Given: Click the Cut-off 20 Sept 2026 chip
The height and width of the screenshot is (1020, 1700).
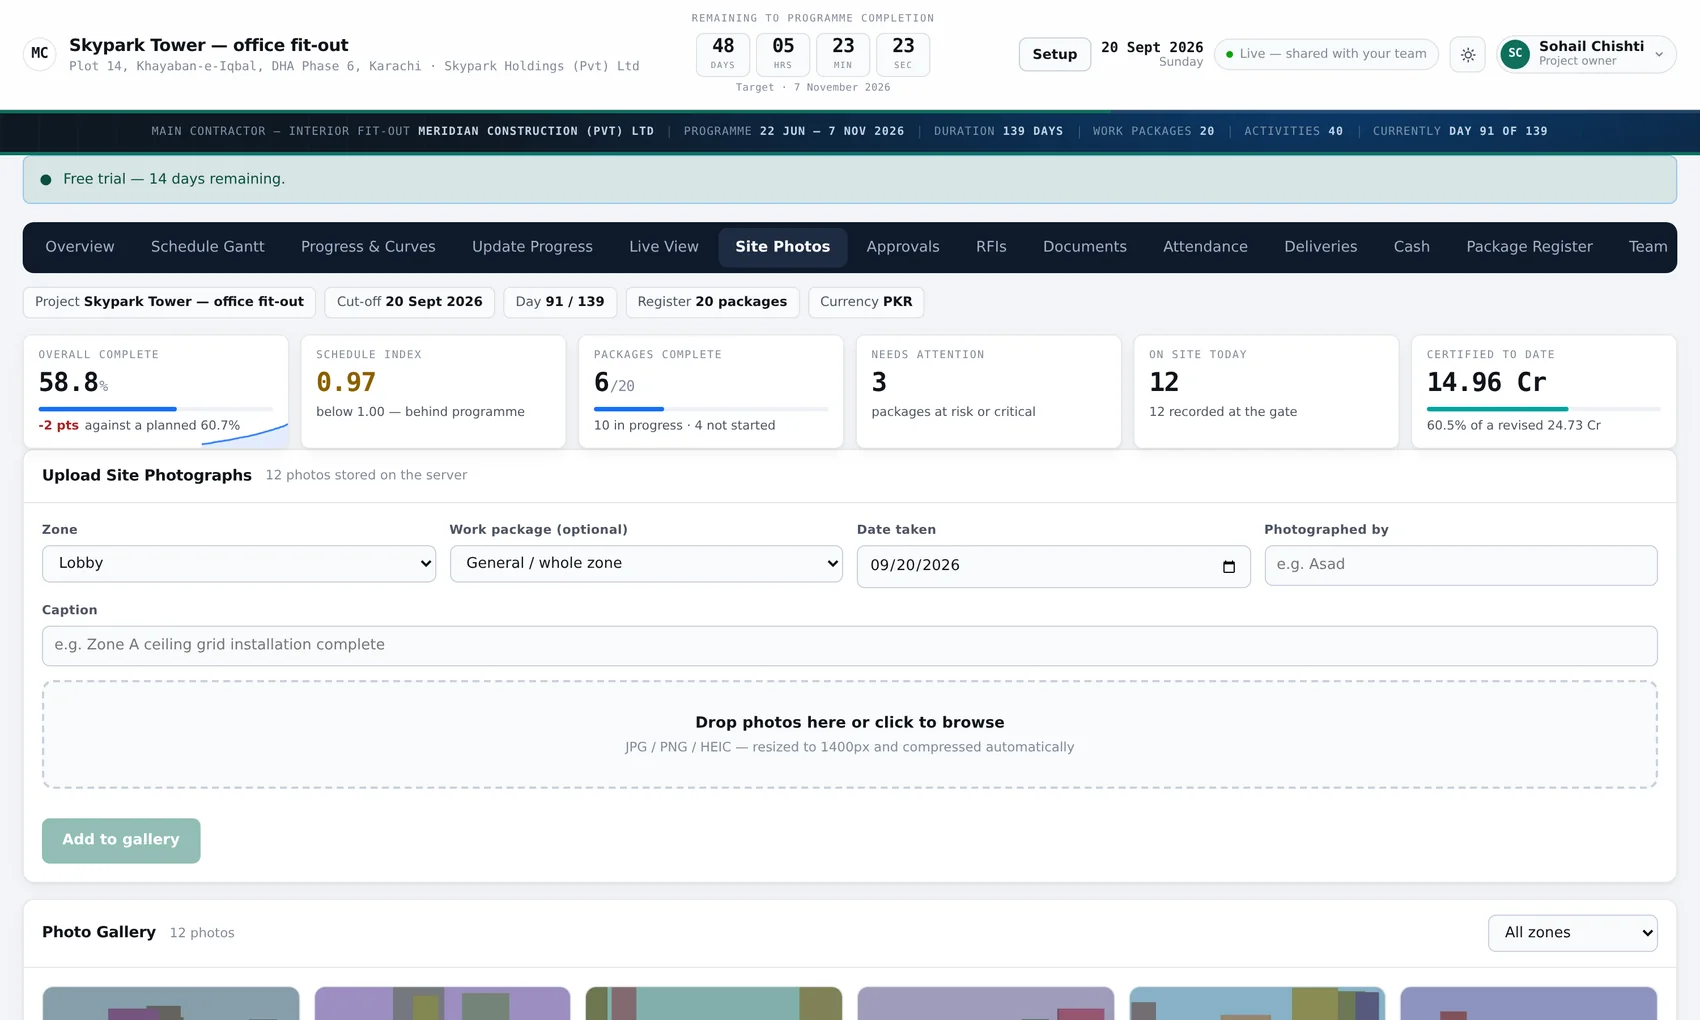Looking at the screenshot, I should click(x=409, y=302).
